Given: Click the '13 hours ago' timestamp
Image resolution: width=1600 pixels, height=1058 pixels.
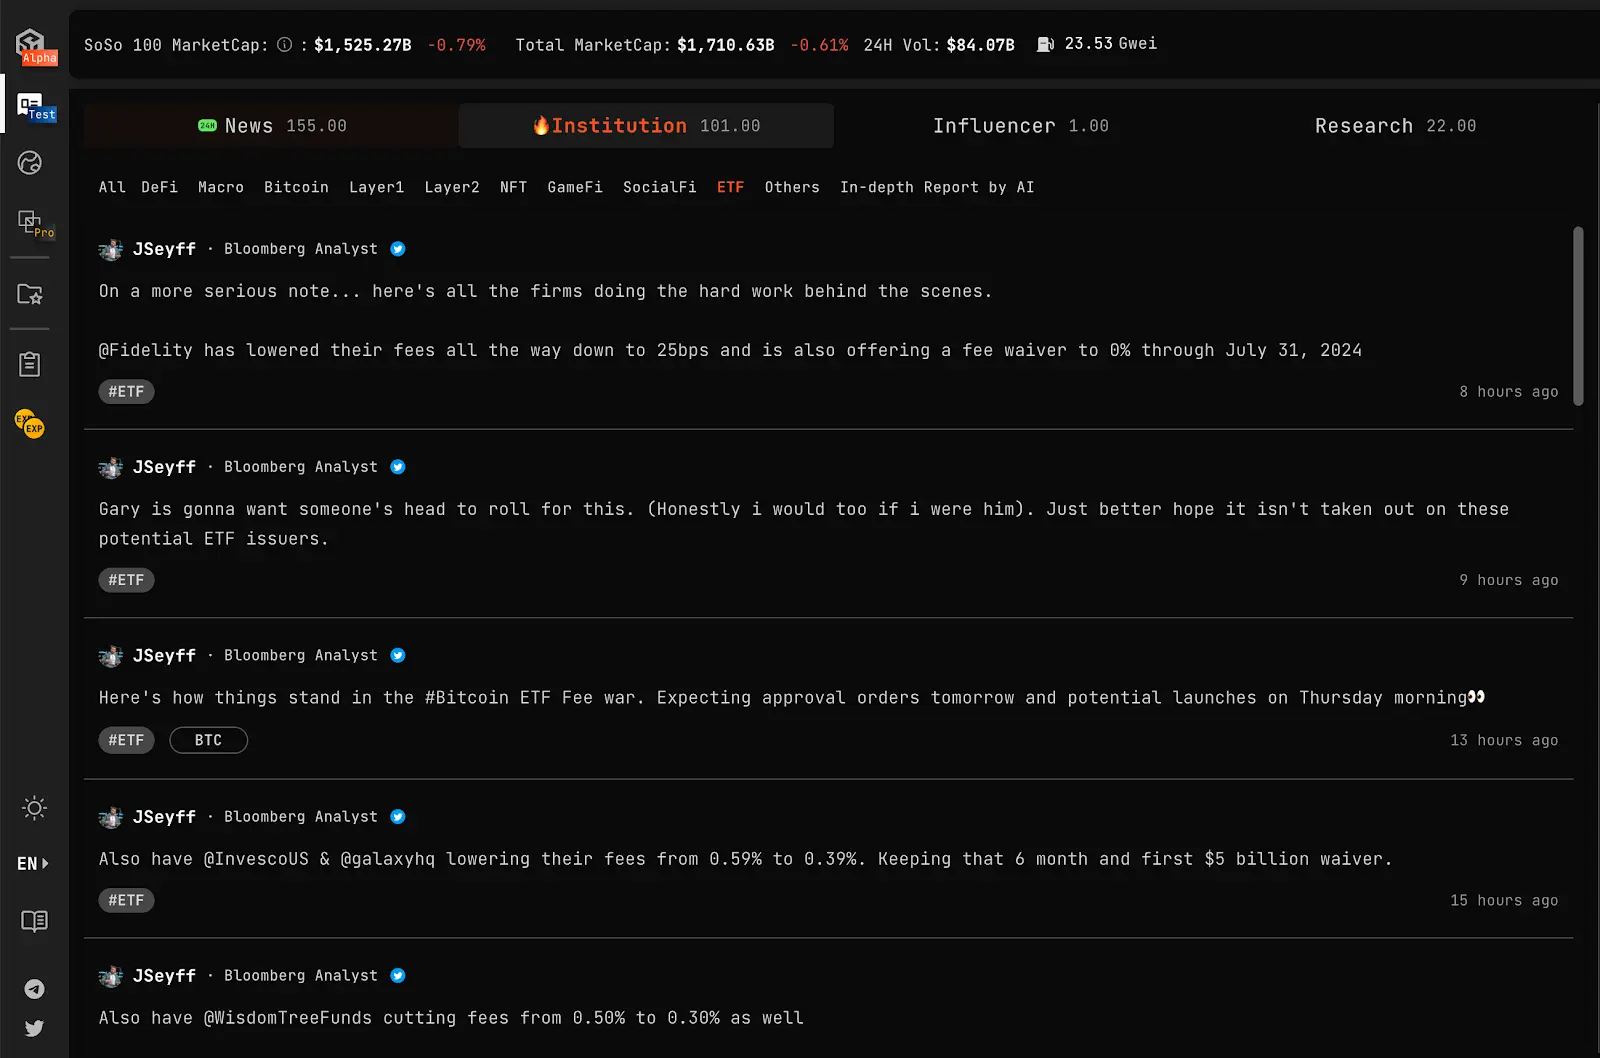Looking at the screenshot, I should pos(1504,740).
